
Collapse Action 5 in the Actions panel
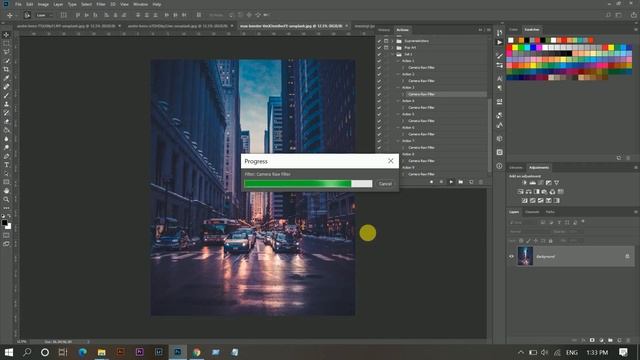pyautogui.click(x=398, y=114)
